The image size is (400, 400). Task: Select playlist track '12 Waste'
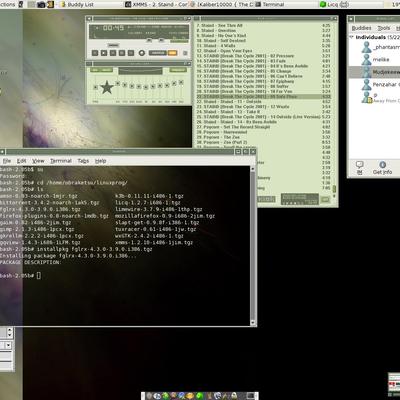263,107
